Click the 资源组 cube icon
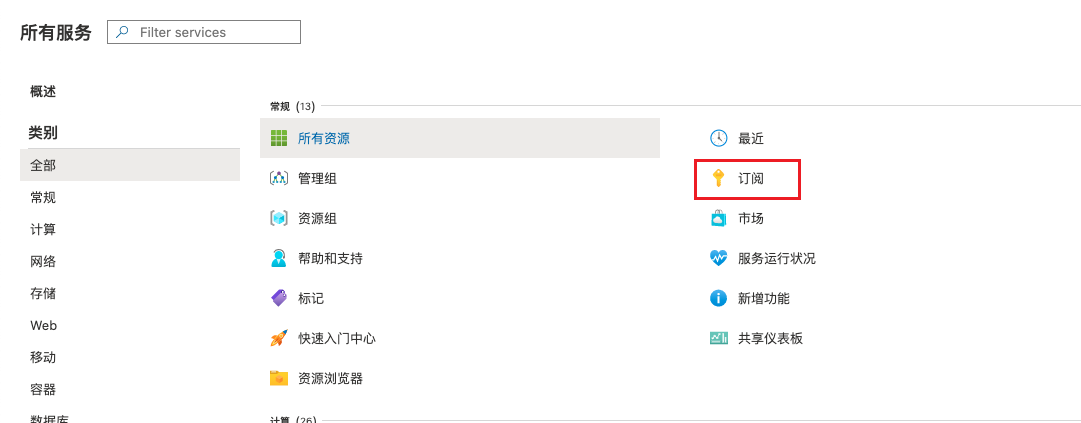Screen dimensions: 1081x423 click(279, 218)
